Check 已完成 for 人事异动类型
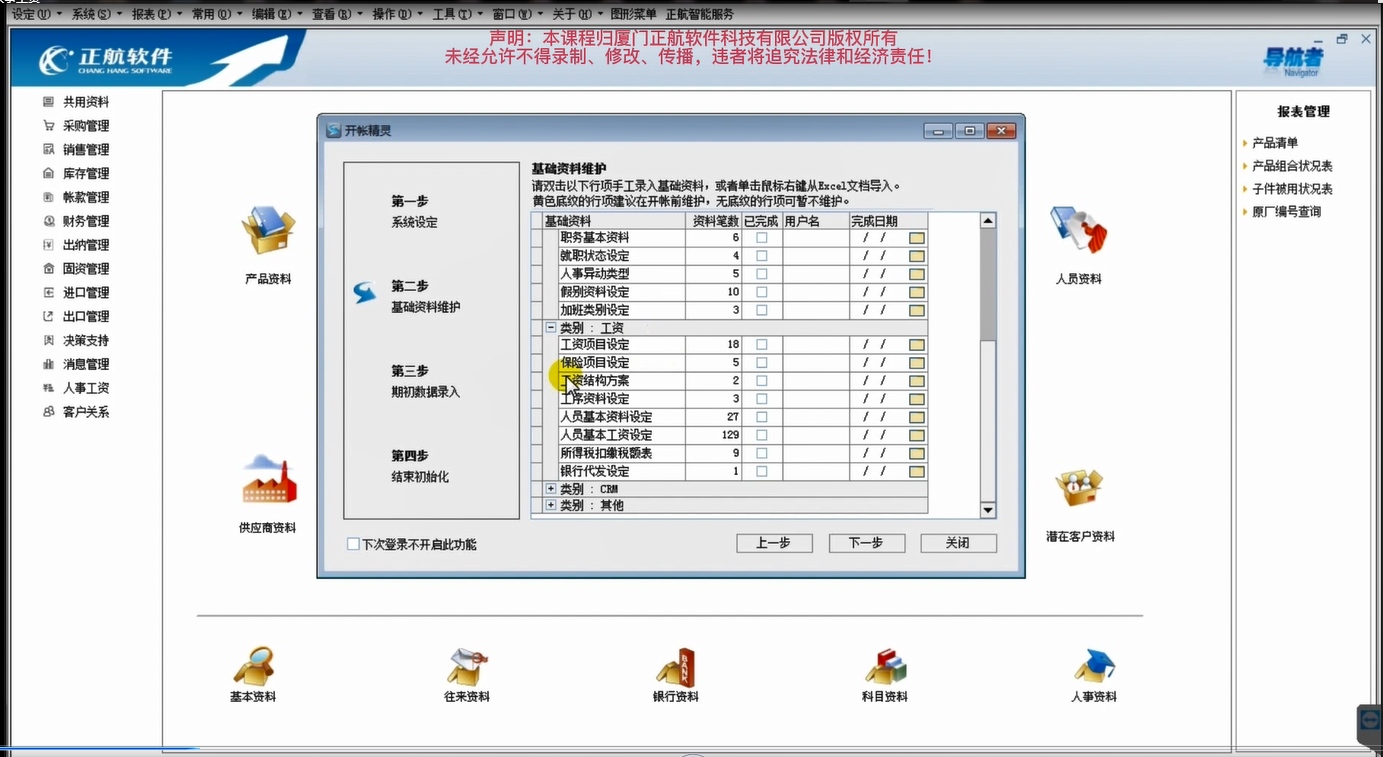1383x757 pixels. [x=762, y=274]
